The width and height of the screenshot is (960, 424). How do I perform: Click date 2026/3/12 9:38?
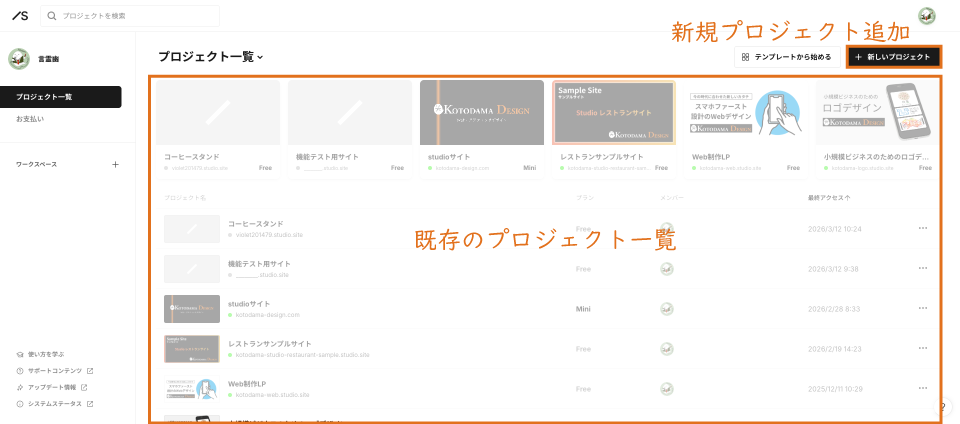[x=834, y=269]
